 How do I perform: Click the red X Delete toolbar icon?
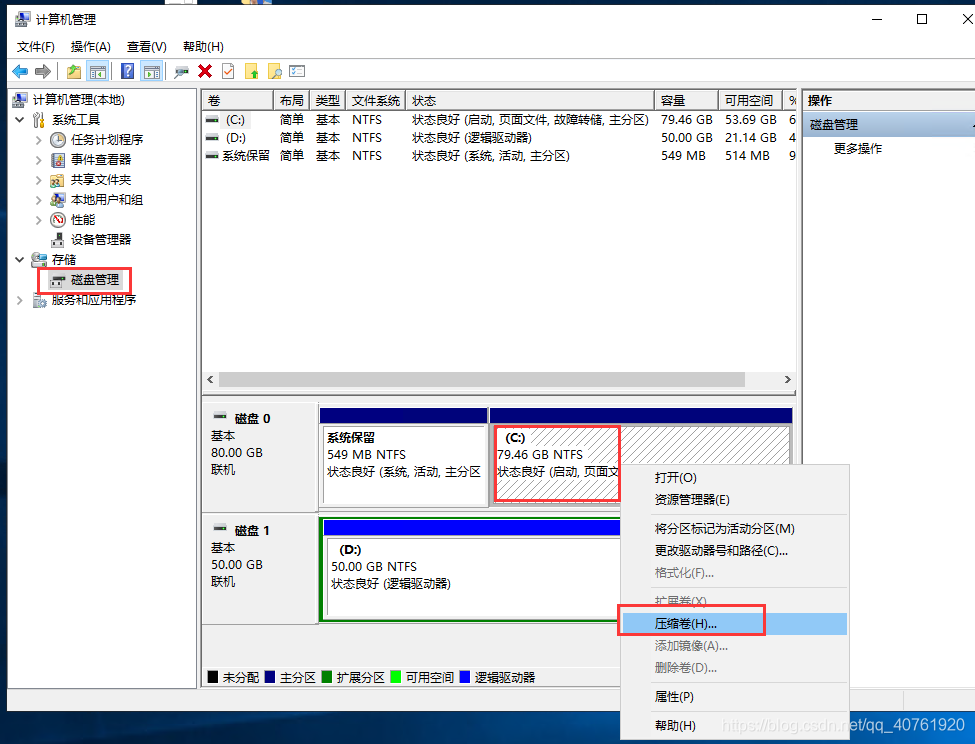coord(205,71)
